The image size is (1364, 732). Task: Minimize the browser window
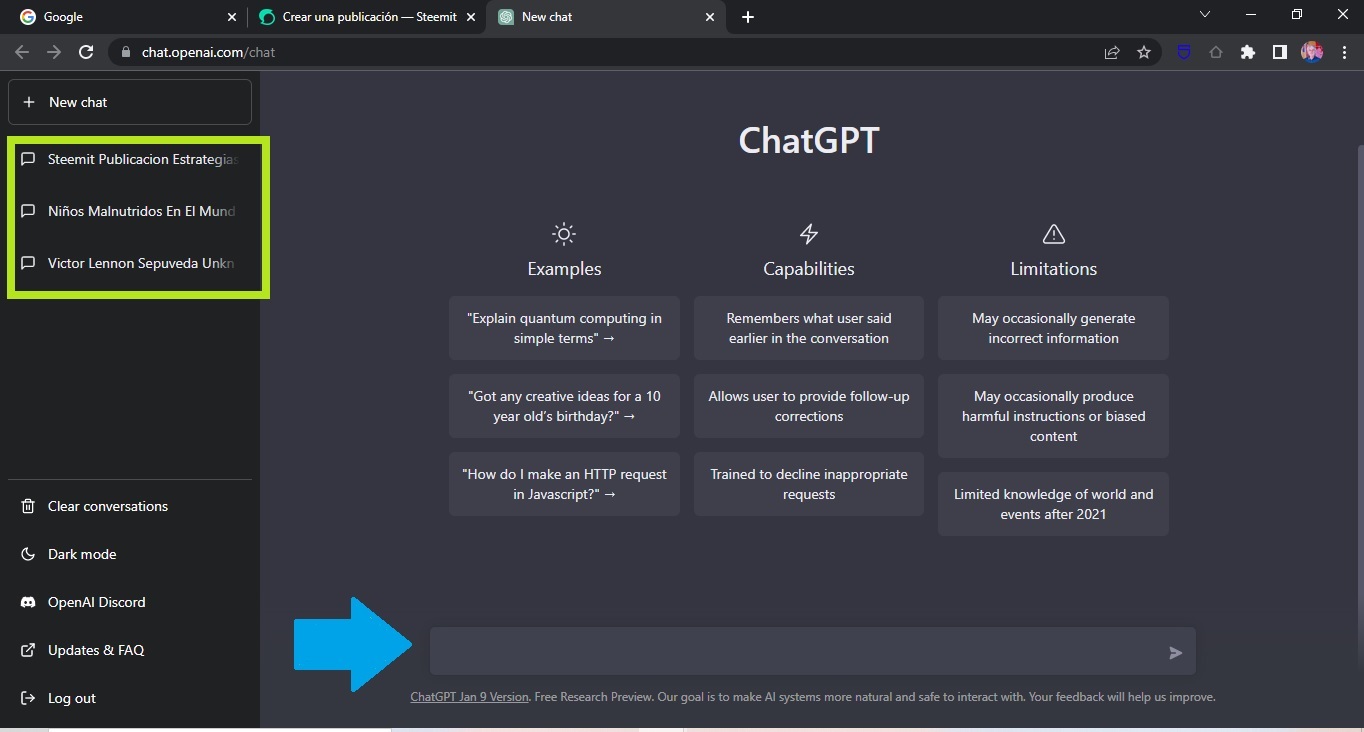click(x=1251, y=15)
